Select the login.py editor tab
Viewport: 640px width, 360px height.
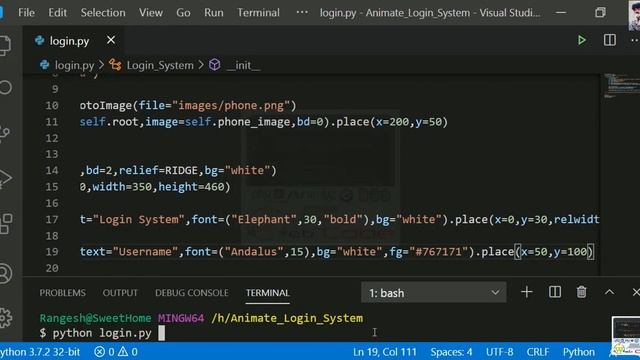(69, 41)
